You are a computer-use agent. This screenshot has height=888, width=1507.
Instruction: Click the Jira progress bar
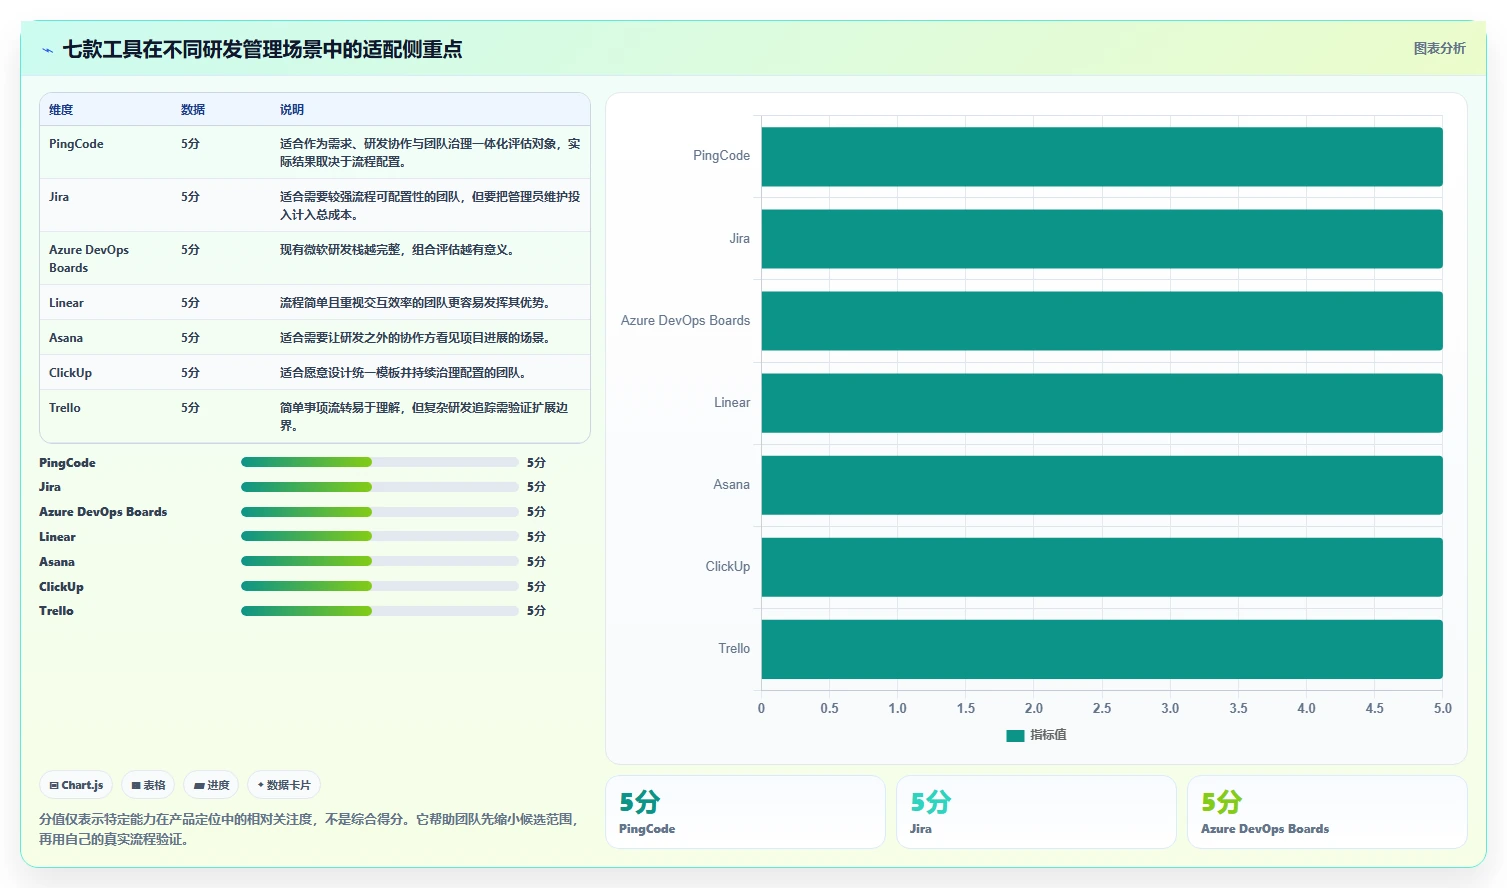tap(379, 487)
